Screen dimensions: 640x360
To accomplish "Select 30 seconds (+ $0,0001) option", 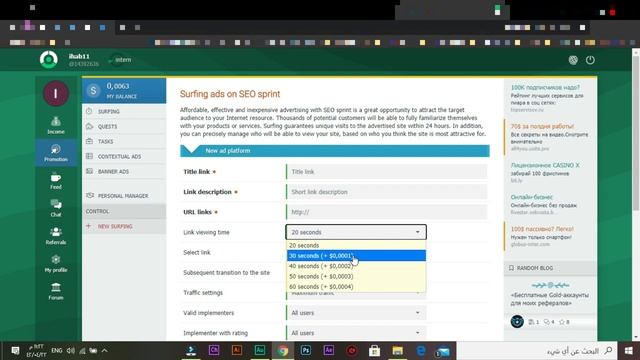I will tap(356, 256).
